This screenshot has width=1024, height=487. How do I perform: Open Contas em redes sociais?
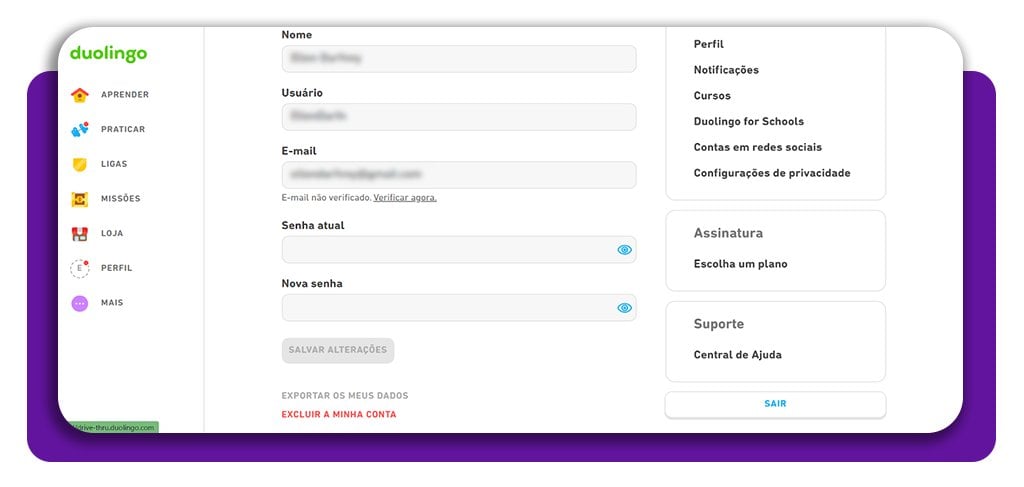758,147
